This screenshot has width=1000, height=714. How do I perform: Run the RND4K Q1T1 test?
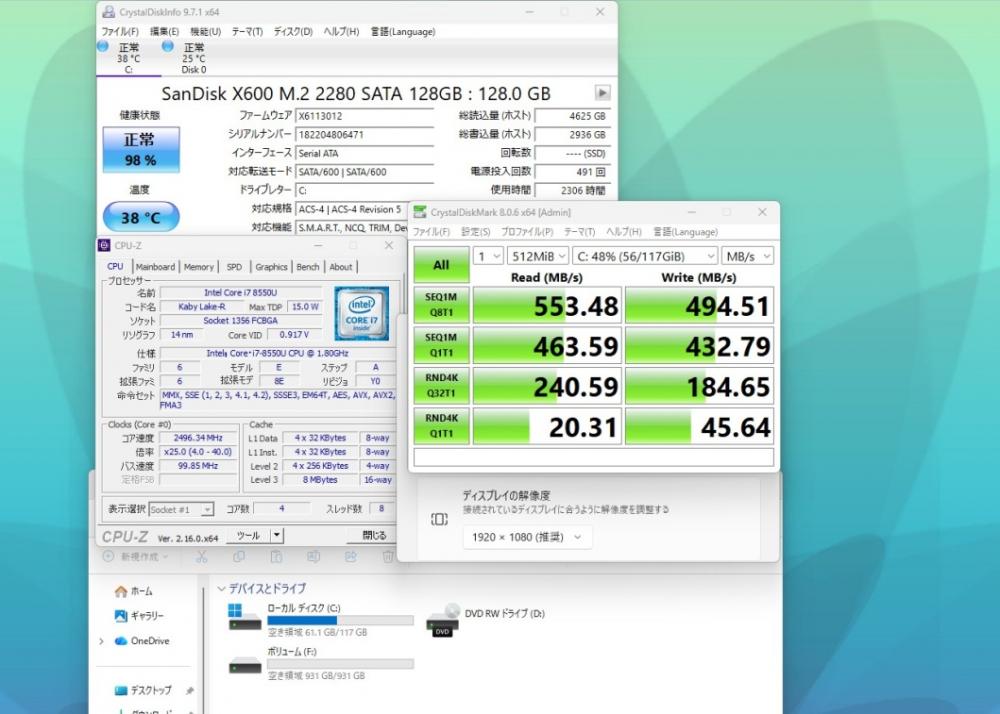441,426
